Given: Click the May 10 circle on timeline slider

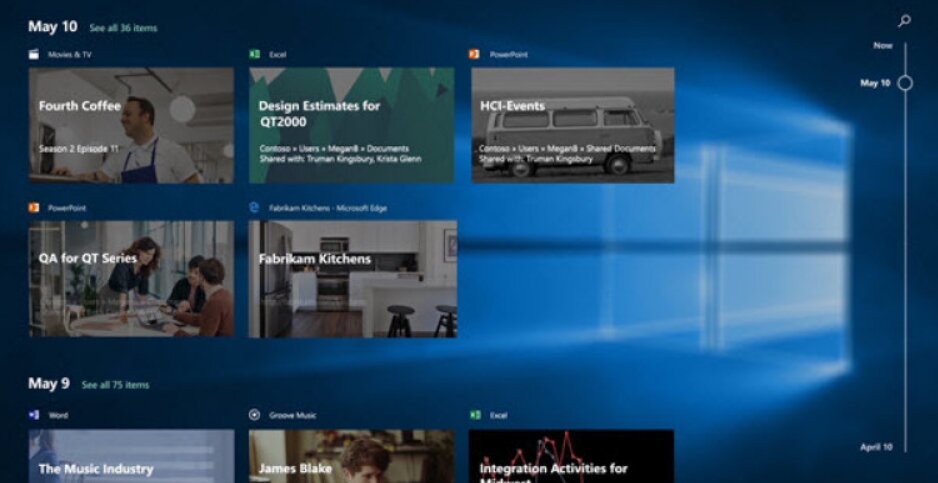Looking at the screenshot, I should 905,83.
